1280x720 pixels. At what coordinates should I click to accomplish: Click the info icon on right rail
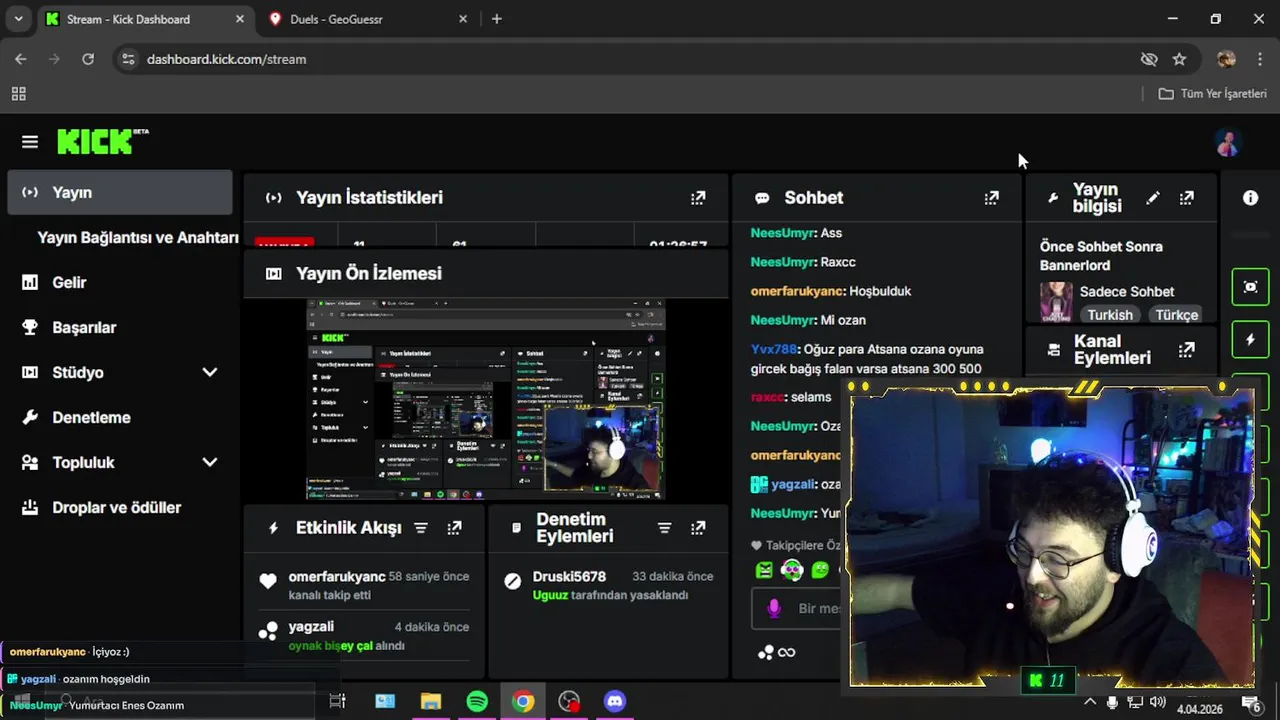(x=1250, y=198)
